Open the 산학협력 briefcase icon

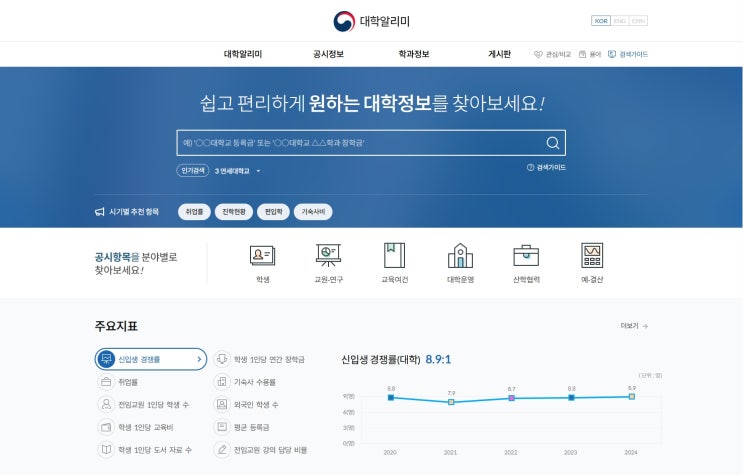526,256
